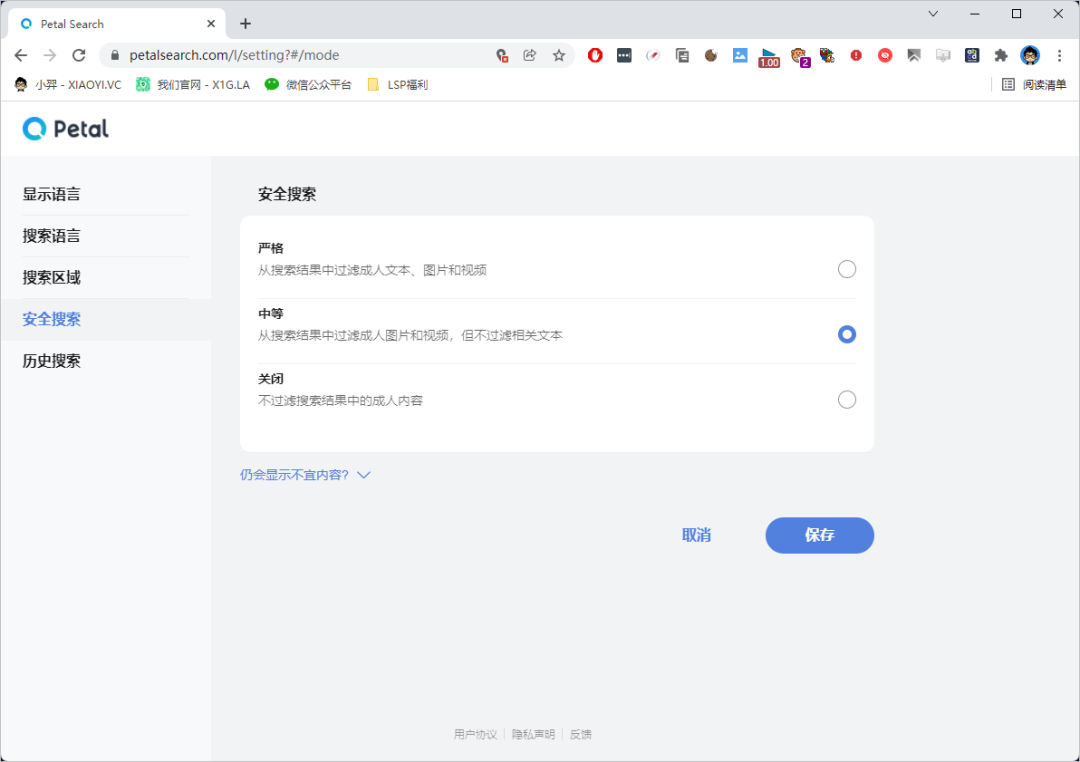
Task: Click the 严格 option description text
Action: coord(373,270)
